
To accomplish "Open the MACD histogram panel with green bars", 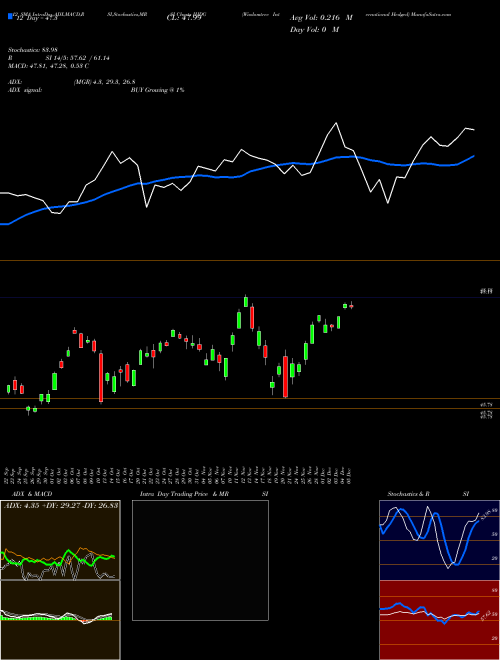I will (60, 620).
